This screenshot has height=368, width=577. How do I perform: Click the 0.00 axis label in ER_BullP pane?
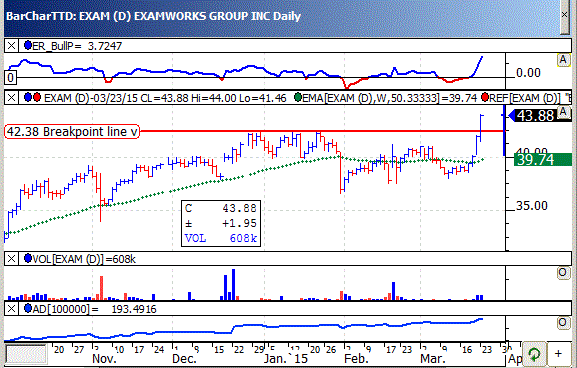pos(528,72)
